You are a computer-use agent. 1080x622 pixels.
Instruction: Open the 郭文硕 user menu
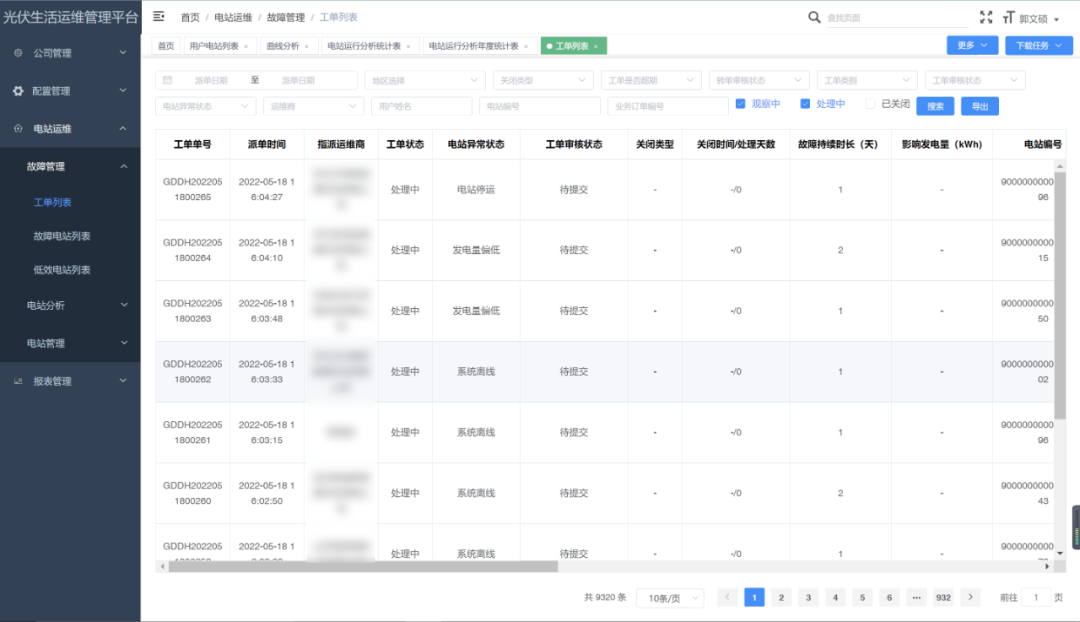(1039, 19)
